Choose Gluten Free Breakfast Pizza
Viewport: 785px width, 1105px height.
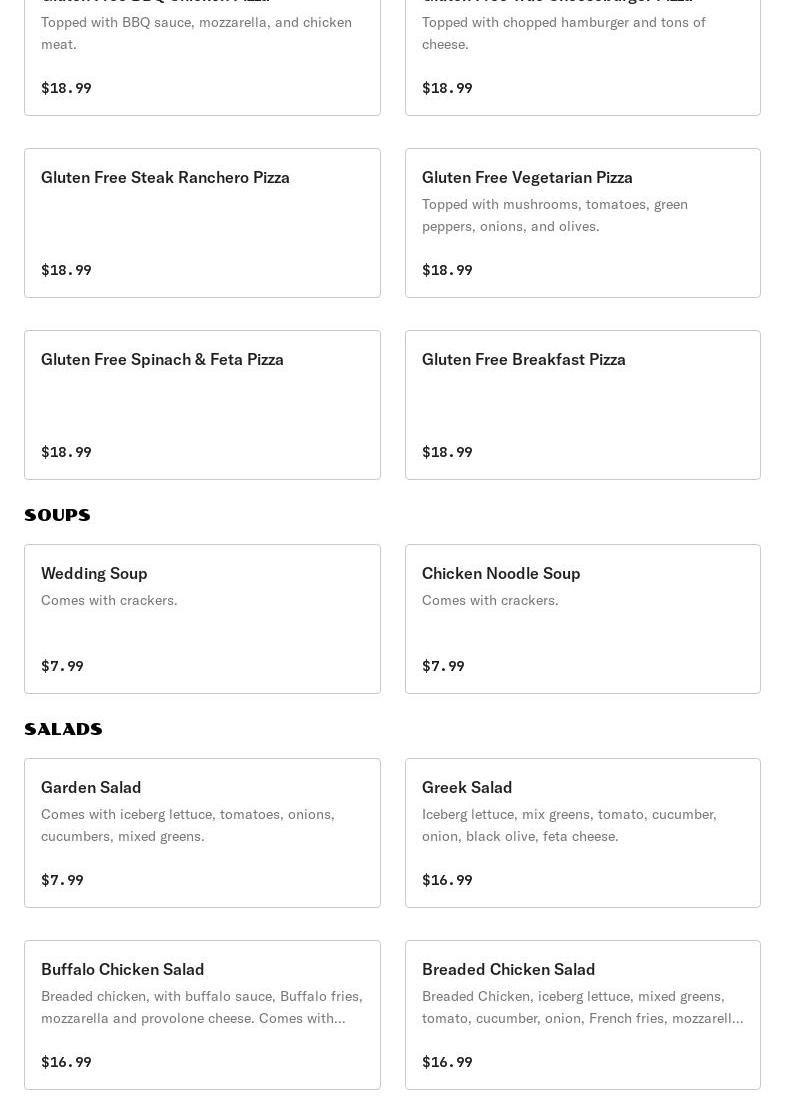pos(583,405)
